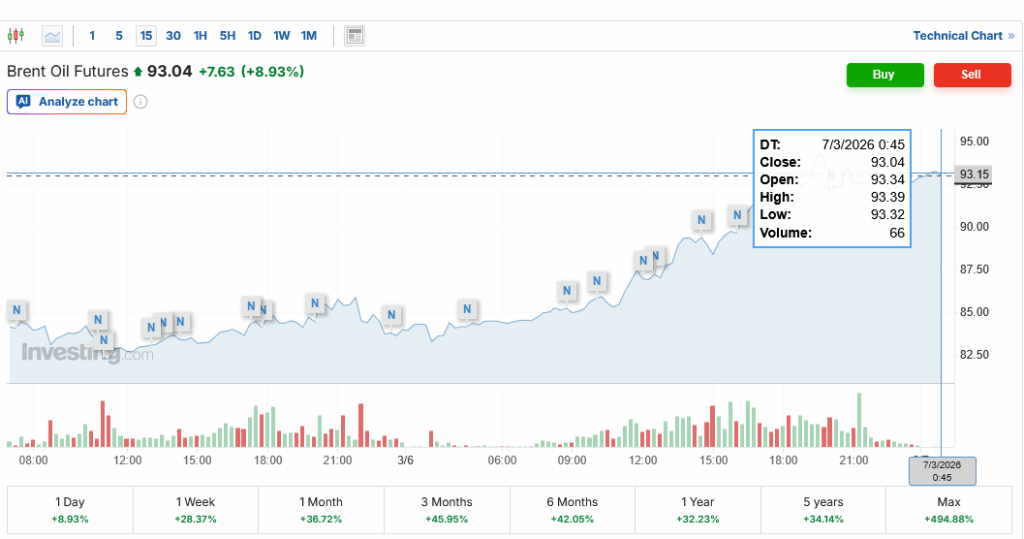
Task: Choose the 1 Year performance range
Action: point(697,510)
